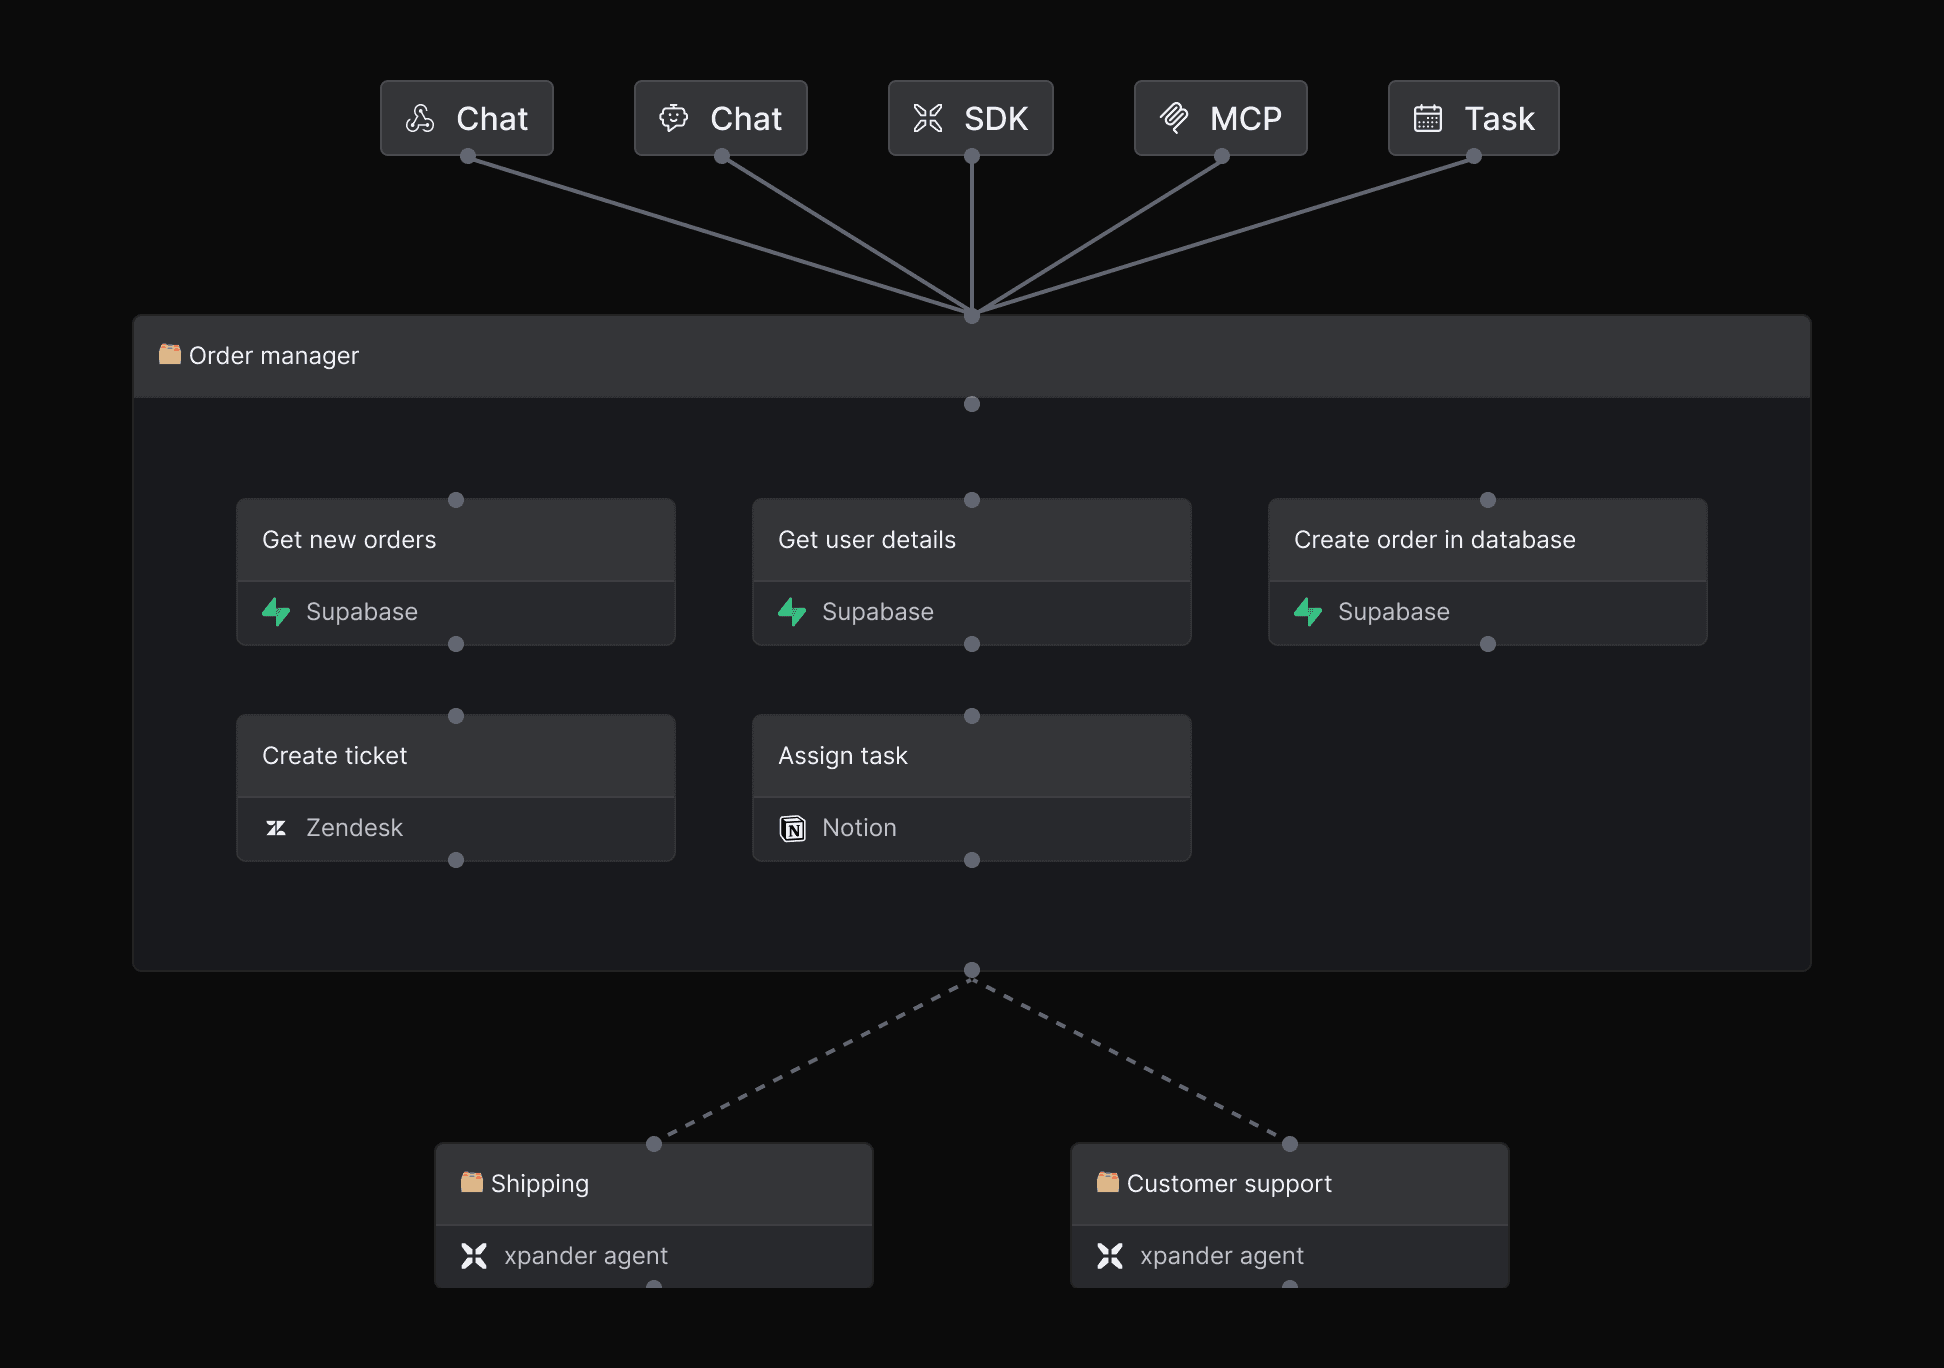The height and width of the screenshot is (1368, 1944).
Task: Click the Order manager folder icon
Action: click(x=170, y=355)
